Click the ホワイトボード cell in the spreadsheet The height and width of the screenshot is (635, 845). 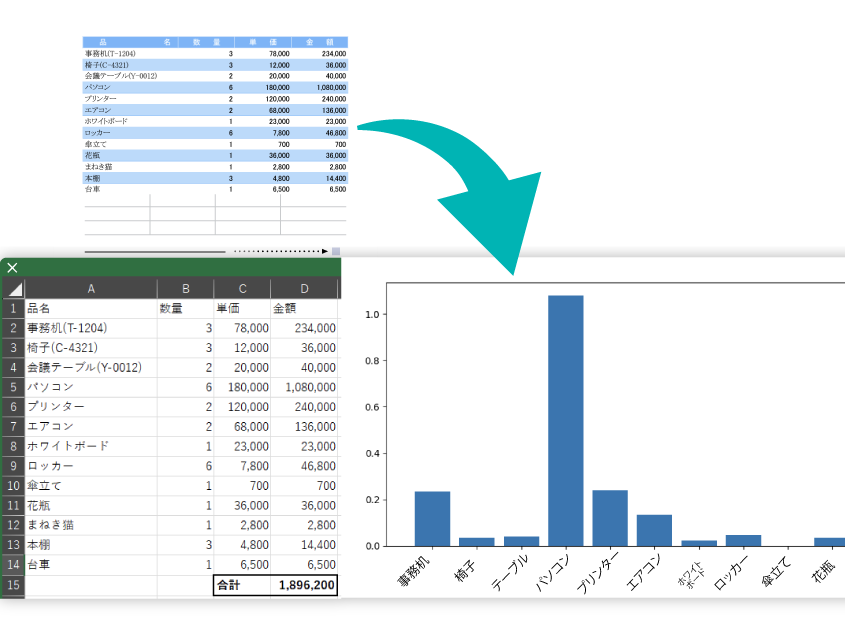(91, 446)
